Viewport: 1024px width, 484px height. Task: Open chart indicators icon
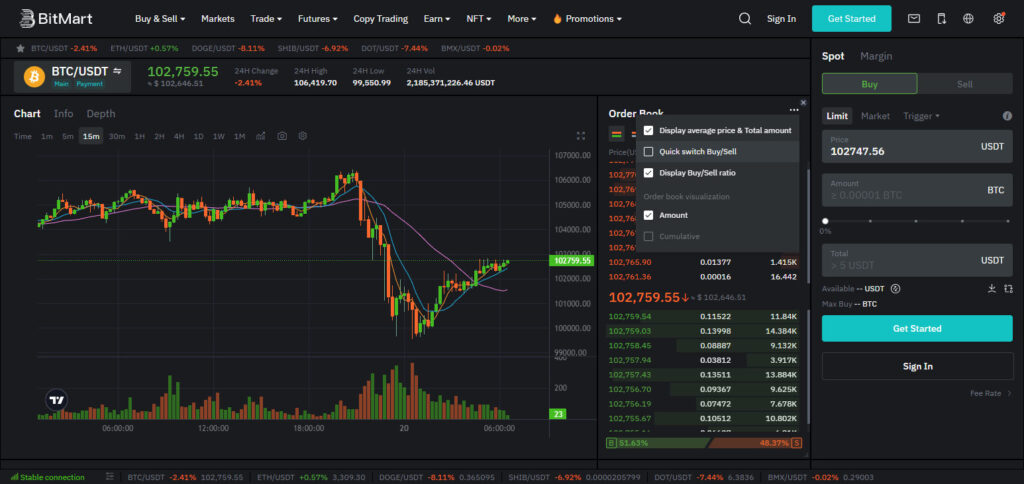(261, 136)
